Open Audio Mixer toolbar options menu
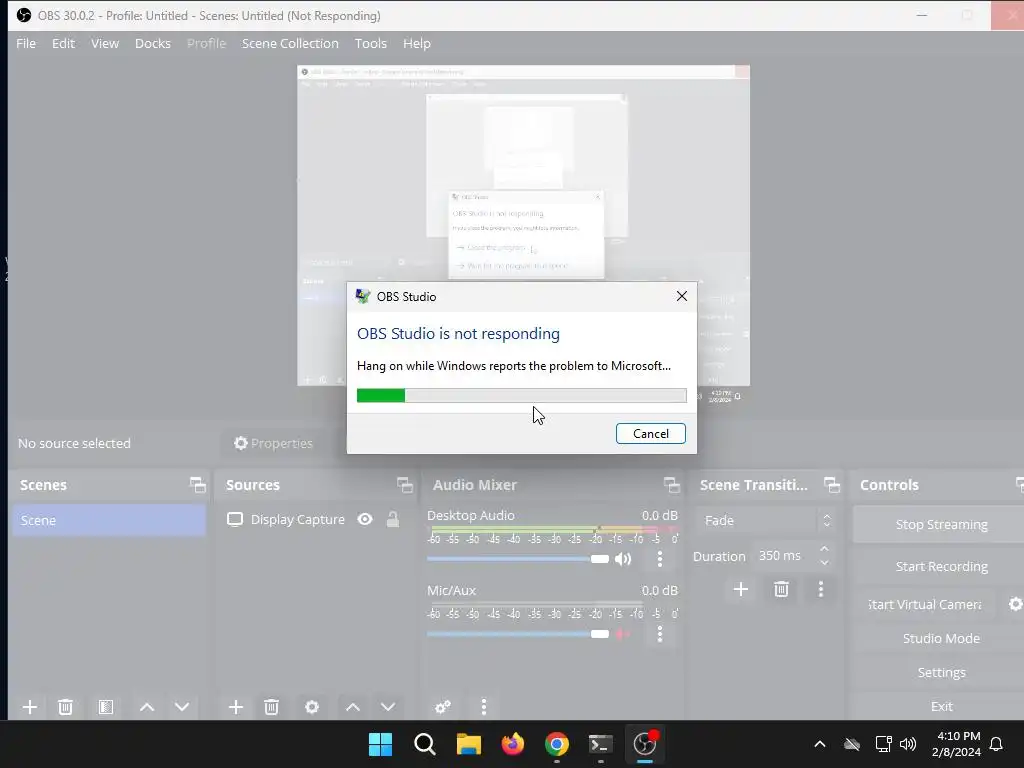The image size is (1024, 768). 483,707
